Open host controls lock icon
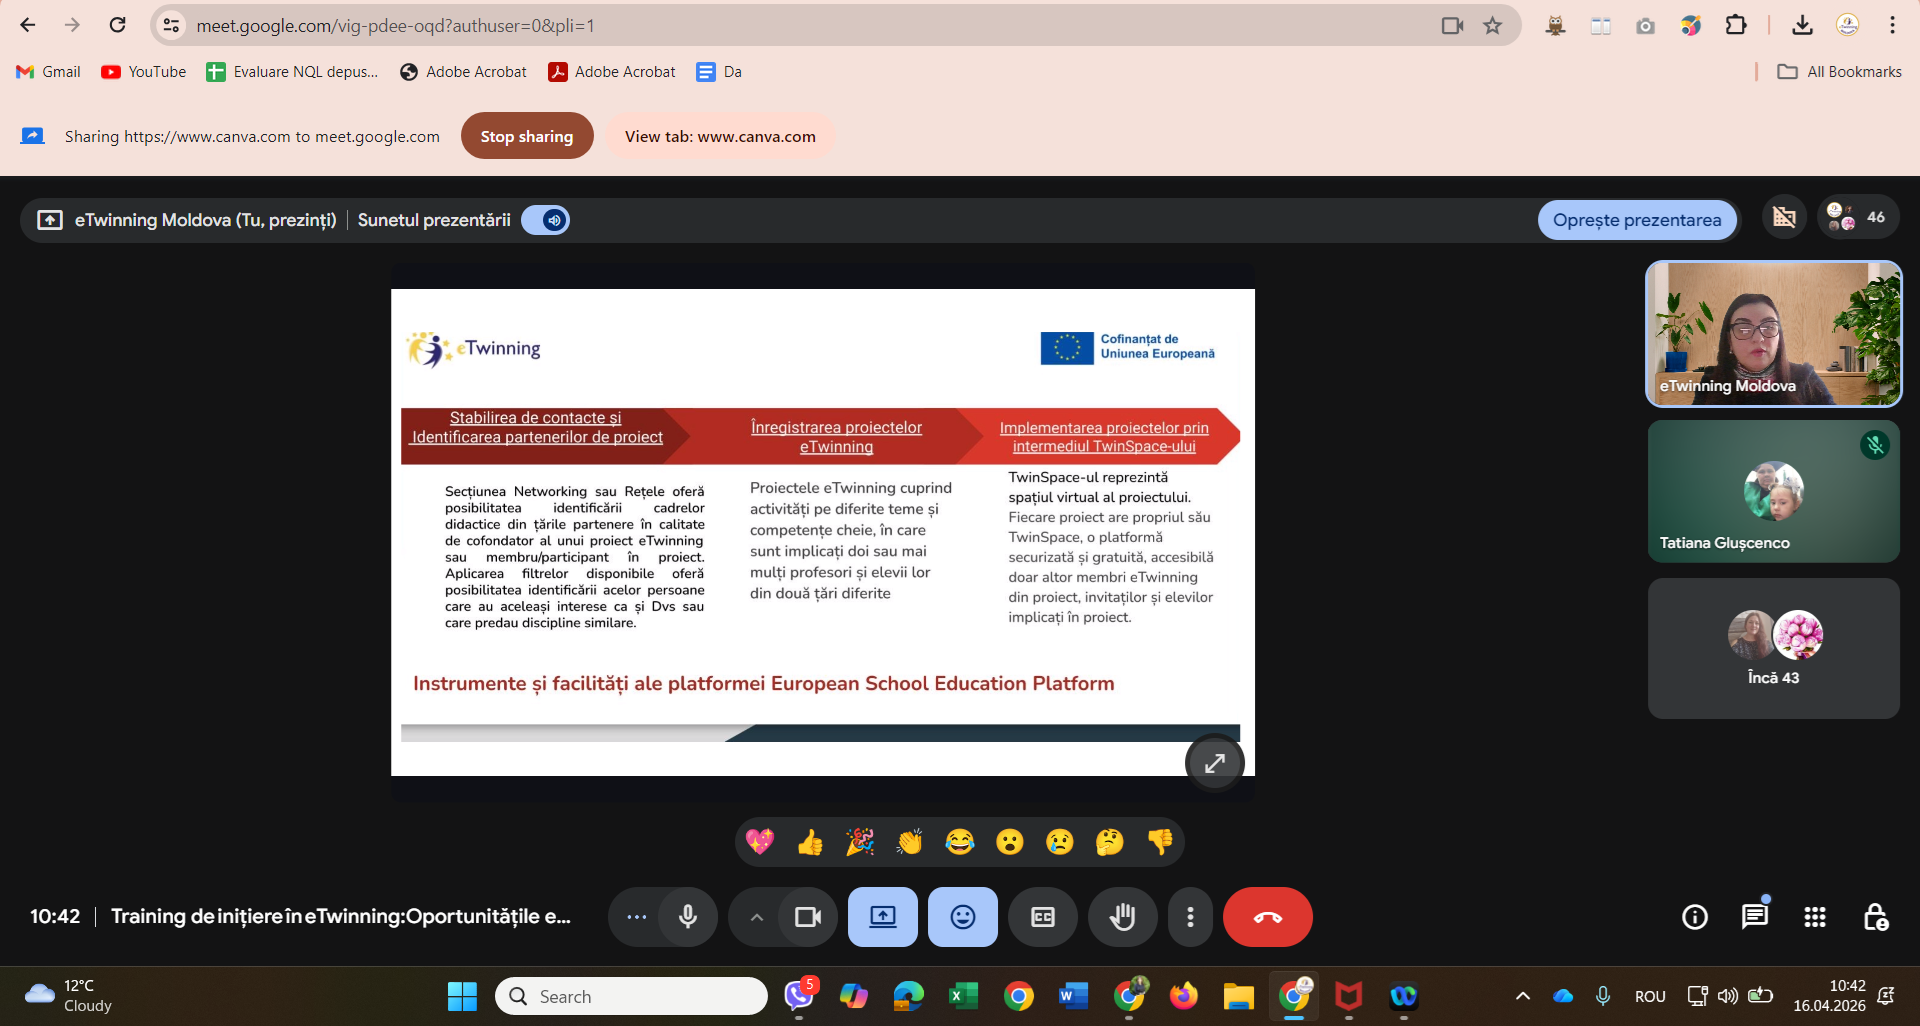 click(1875, 917)
